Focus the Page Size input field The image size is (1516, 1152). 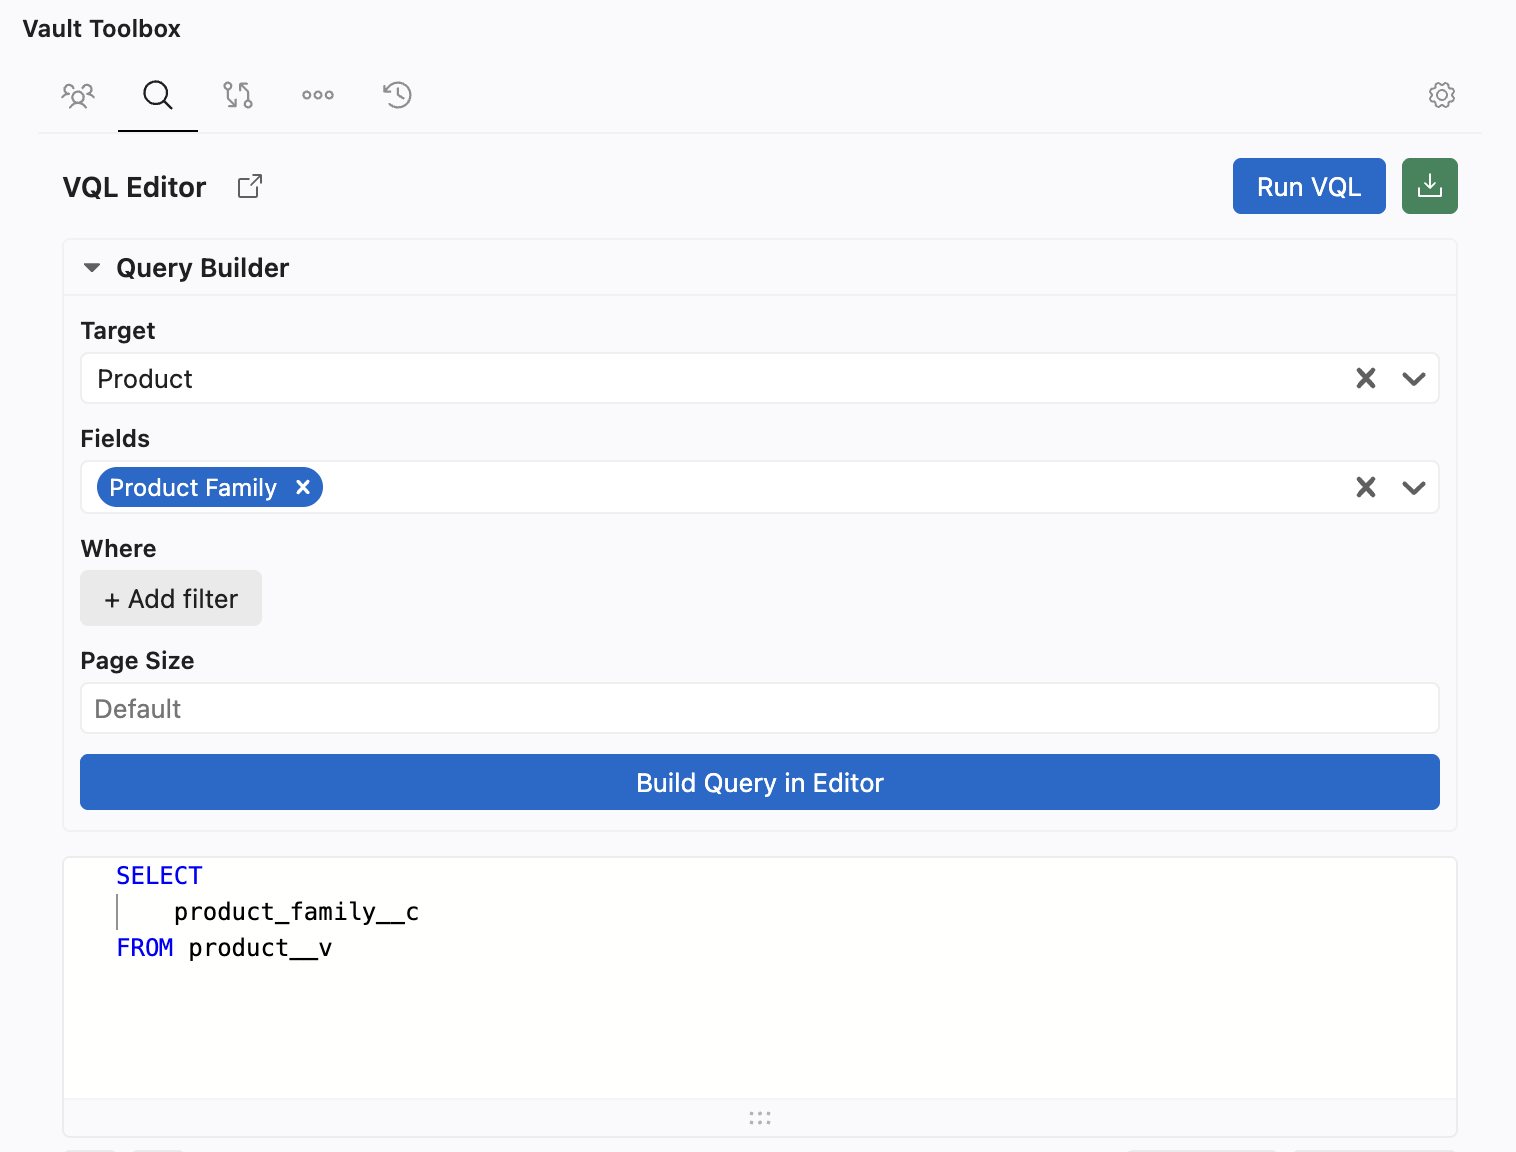pos(760,708)
